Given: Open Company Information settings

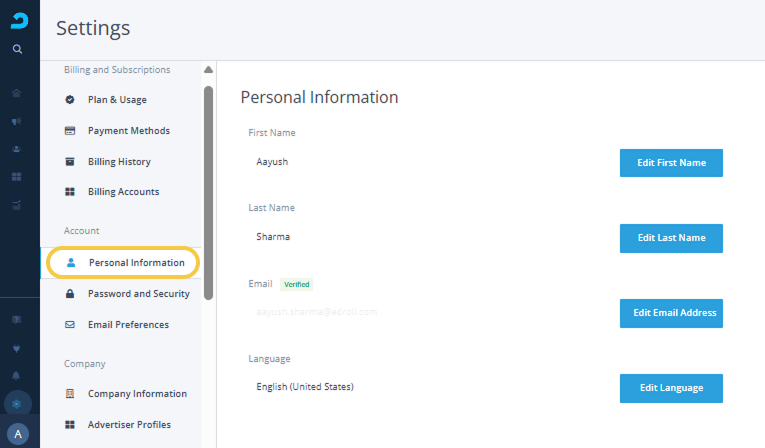Looking at the screenshot, I should [136, 394].
